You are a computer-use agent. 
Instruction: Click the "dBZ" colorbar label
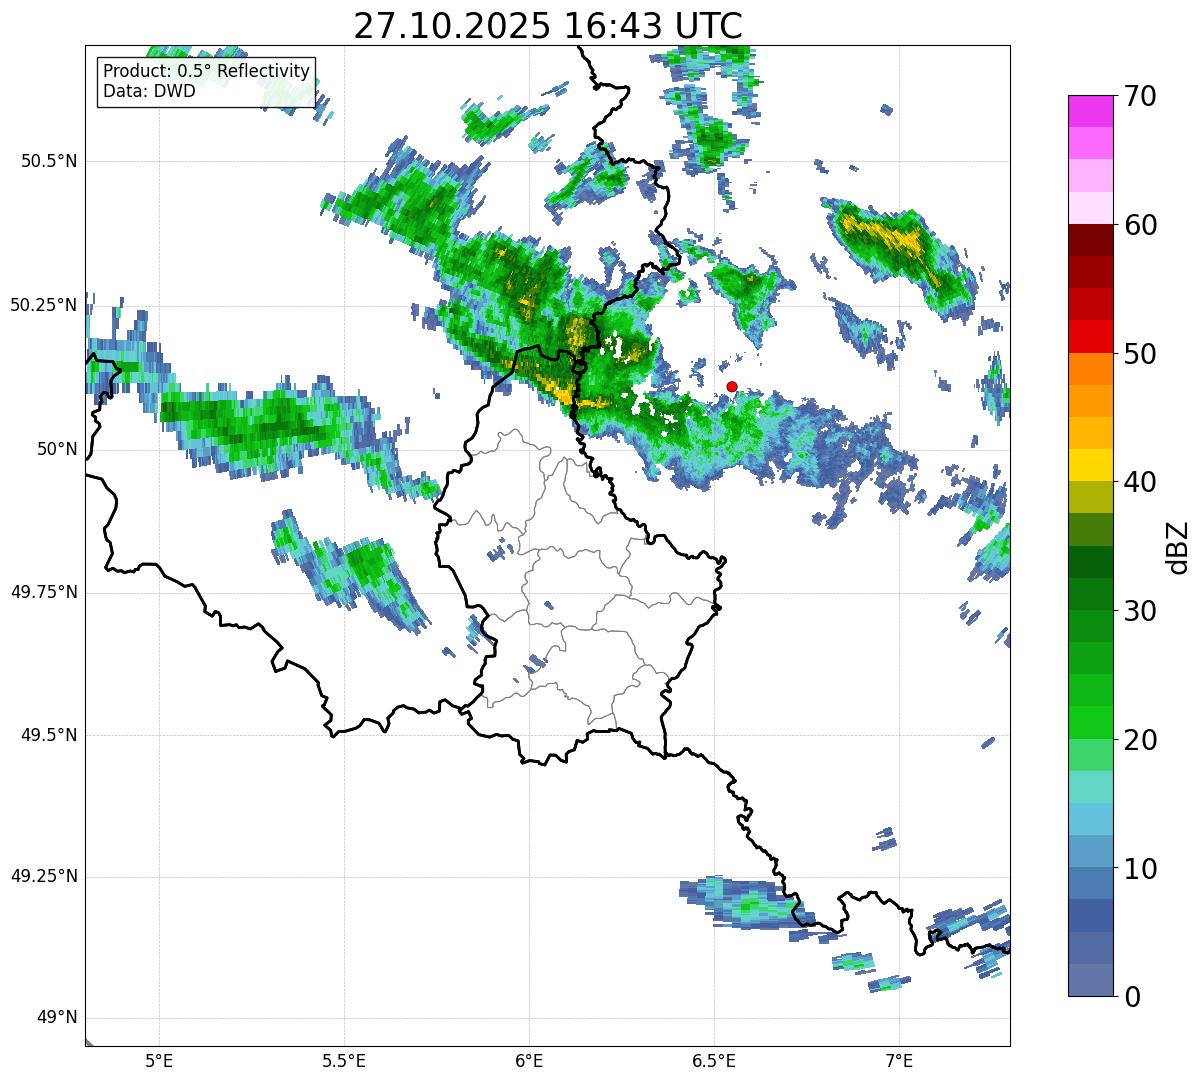point(1177,546)
